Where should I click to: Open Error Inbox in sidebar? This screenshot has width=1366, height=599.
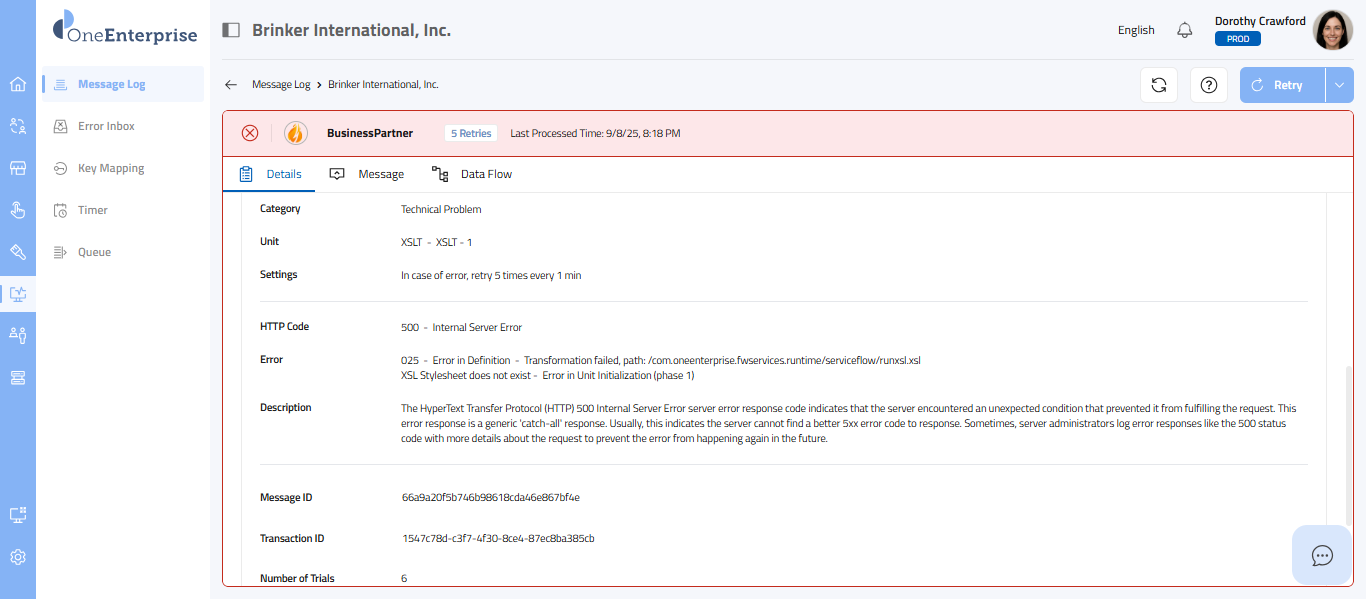pos(106,126)
